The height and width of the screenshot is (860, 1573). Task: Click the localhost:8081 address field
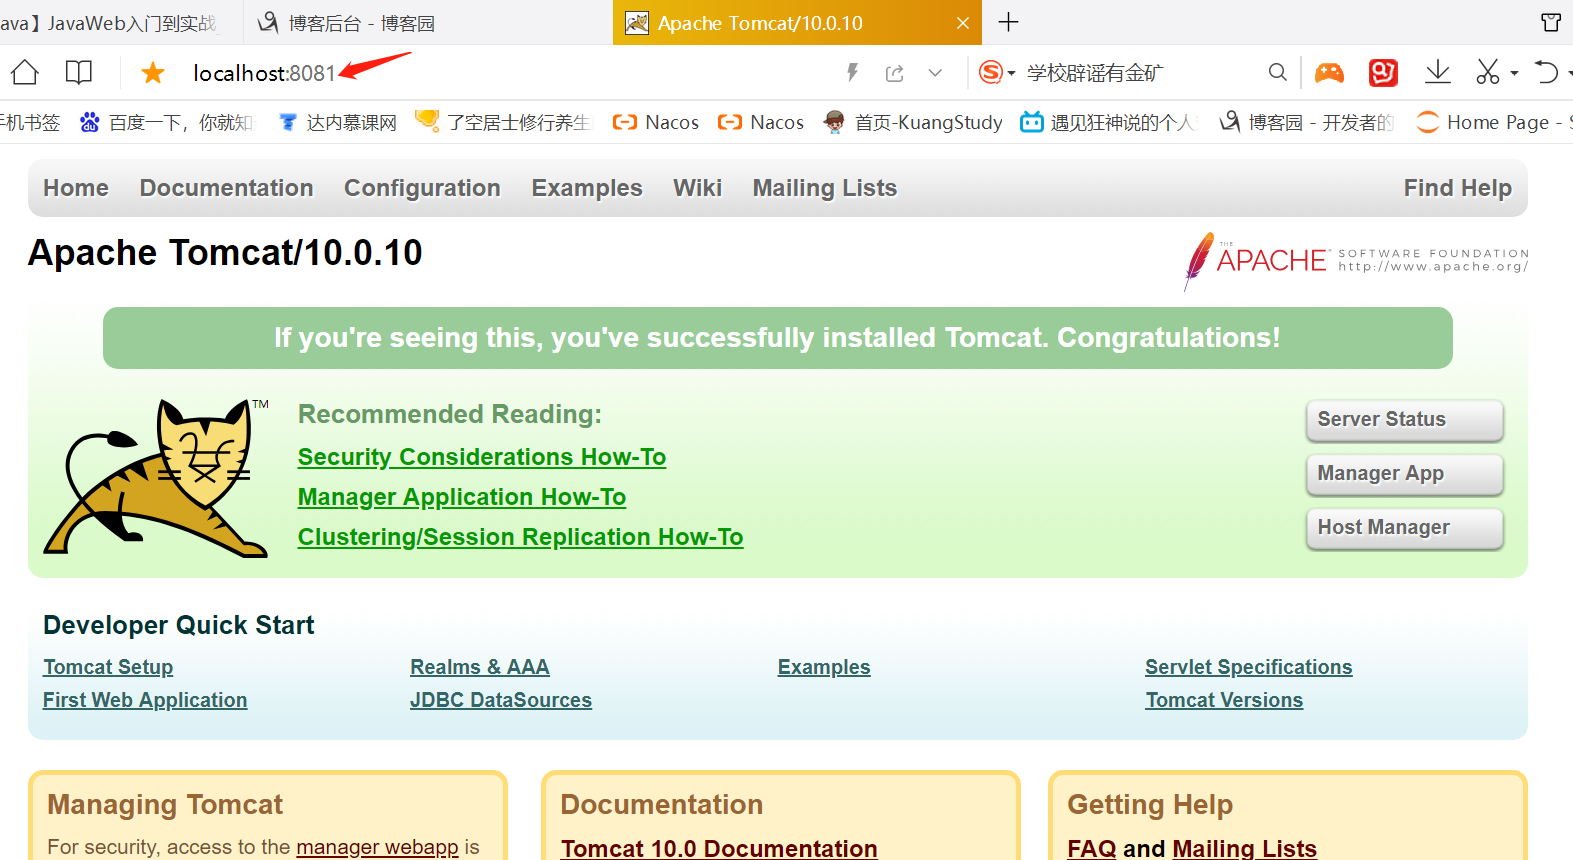point(264,73)
